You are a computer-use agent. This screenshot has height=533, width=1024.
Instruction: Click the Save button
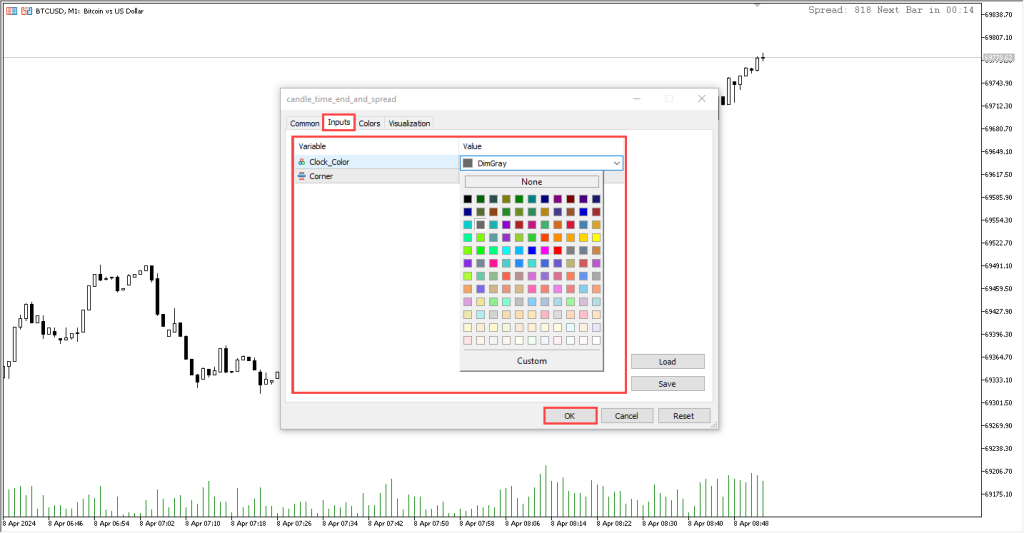tap(667, 384)
